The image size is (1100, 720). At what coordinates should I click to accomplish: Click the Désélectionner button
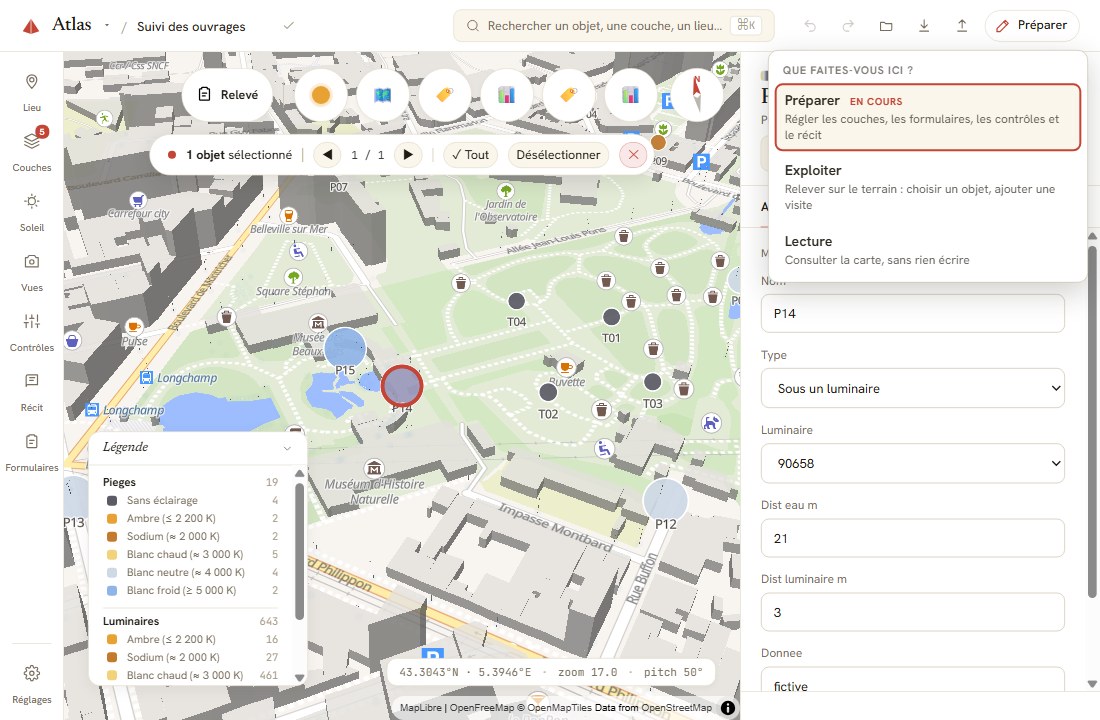click(558, 155)
